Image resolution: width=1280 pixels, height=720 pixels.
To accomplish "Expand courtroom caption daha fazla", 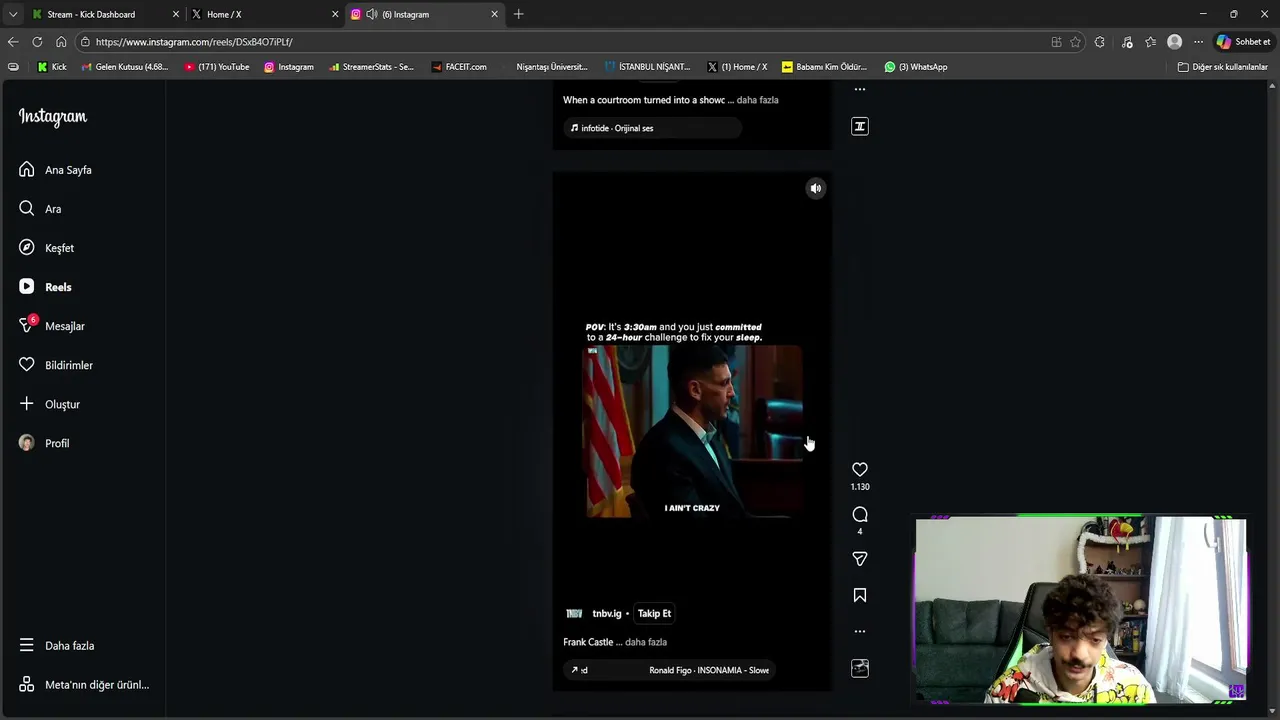I will coord(758,100).
